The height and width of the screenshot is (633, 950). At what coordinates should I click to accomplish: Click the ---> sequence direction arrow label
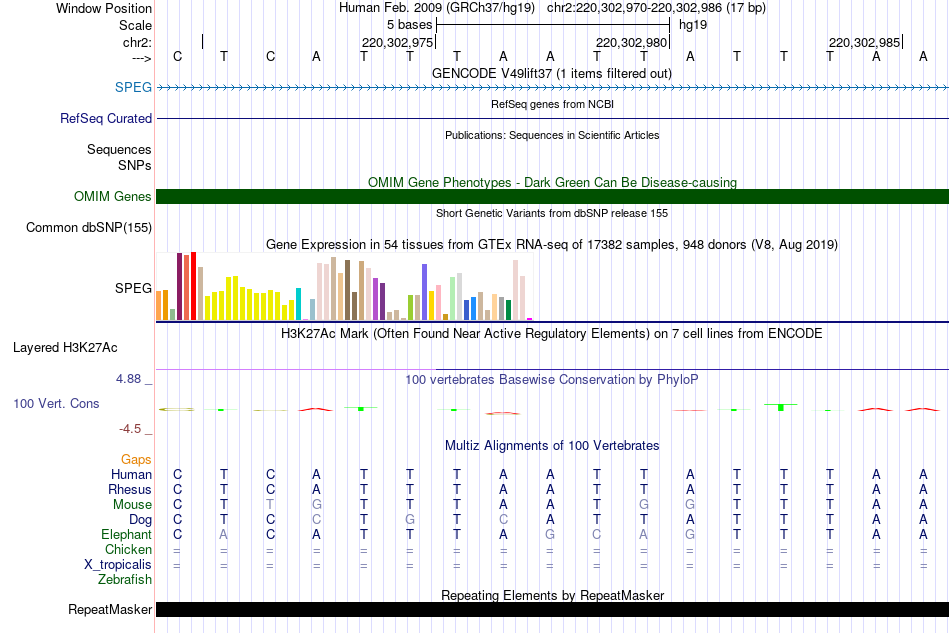pyautogui.click(x=141, y=58)
